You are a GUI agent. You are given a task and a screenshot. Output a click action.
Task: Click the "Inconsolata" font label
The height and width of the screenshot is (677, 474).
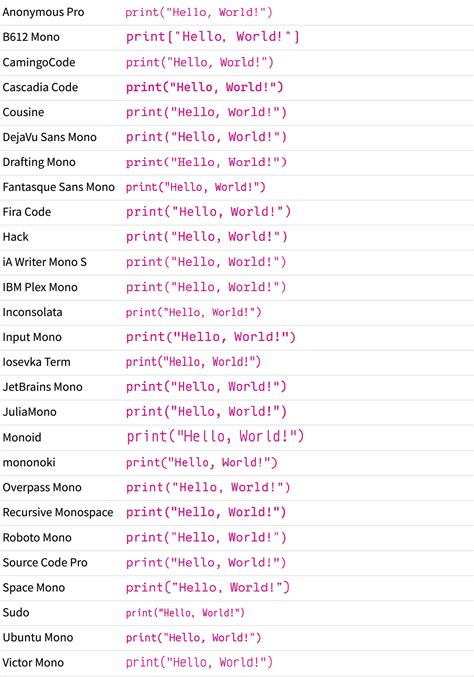[32, 312]
